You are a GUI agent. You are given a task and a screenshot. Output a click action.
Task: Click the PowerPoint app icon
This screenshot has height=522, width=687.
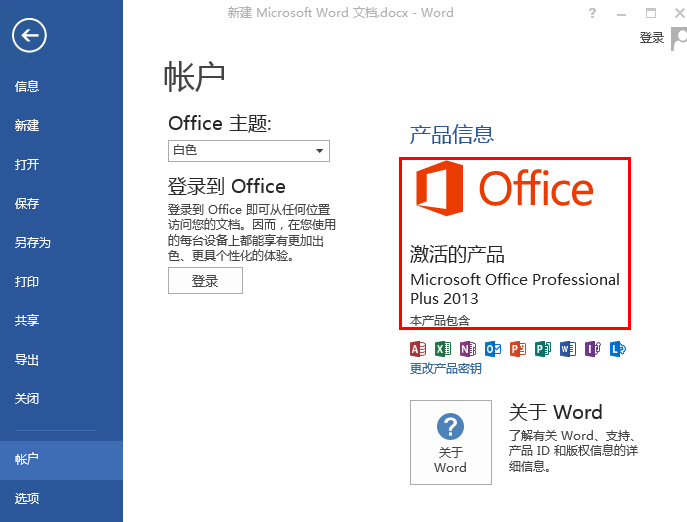[518, 349]
